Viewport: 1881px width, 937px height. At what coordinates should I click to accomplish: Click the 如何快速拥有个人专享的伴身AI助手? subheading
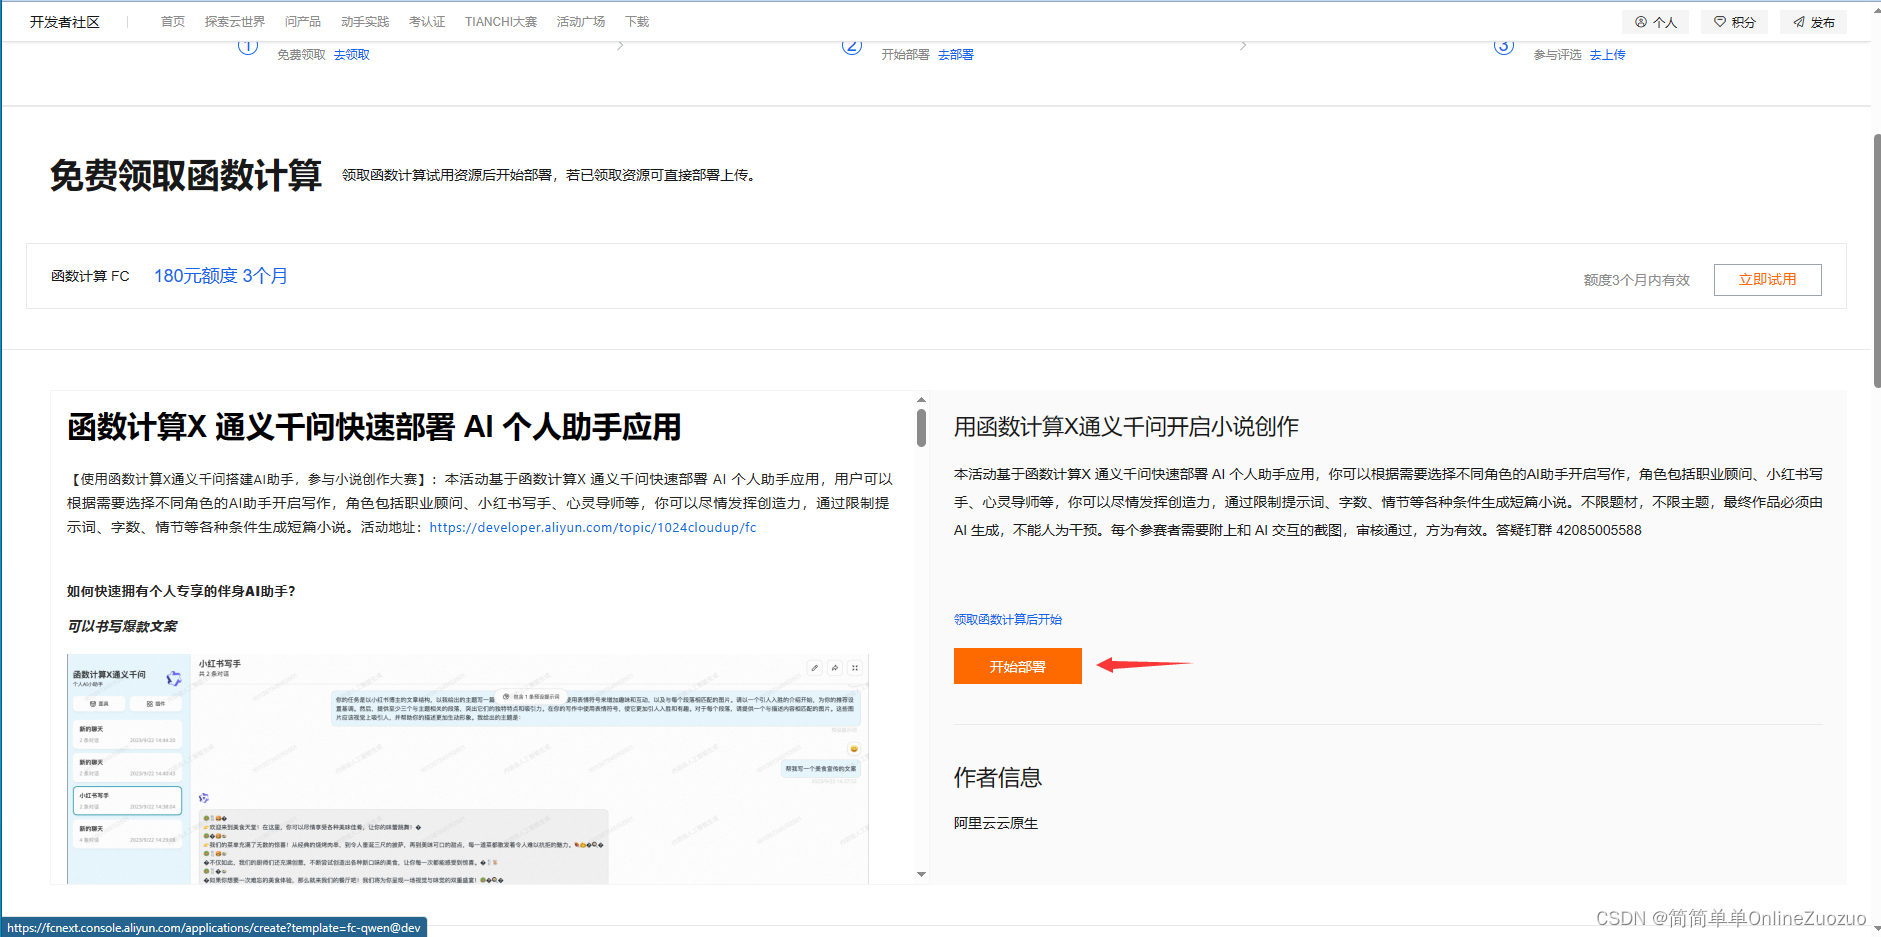pos(181,591)
